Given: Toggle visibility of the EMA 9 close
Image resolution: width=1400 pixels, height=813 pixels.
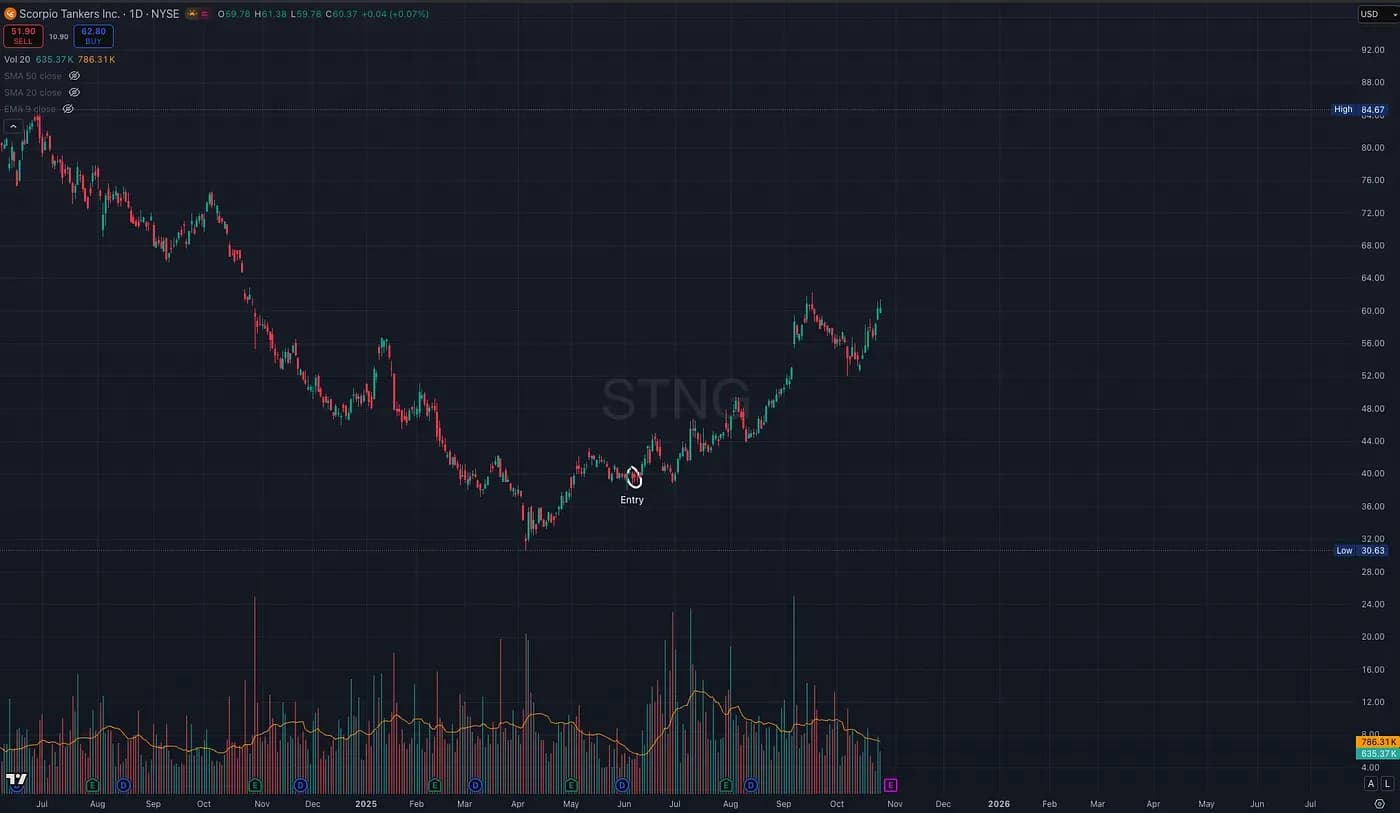Looking at the screenshot, I should tap(68, 108).
